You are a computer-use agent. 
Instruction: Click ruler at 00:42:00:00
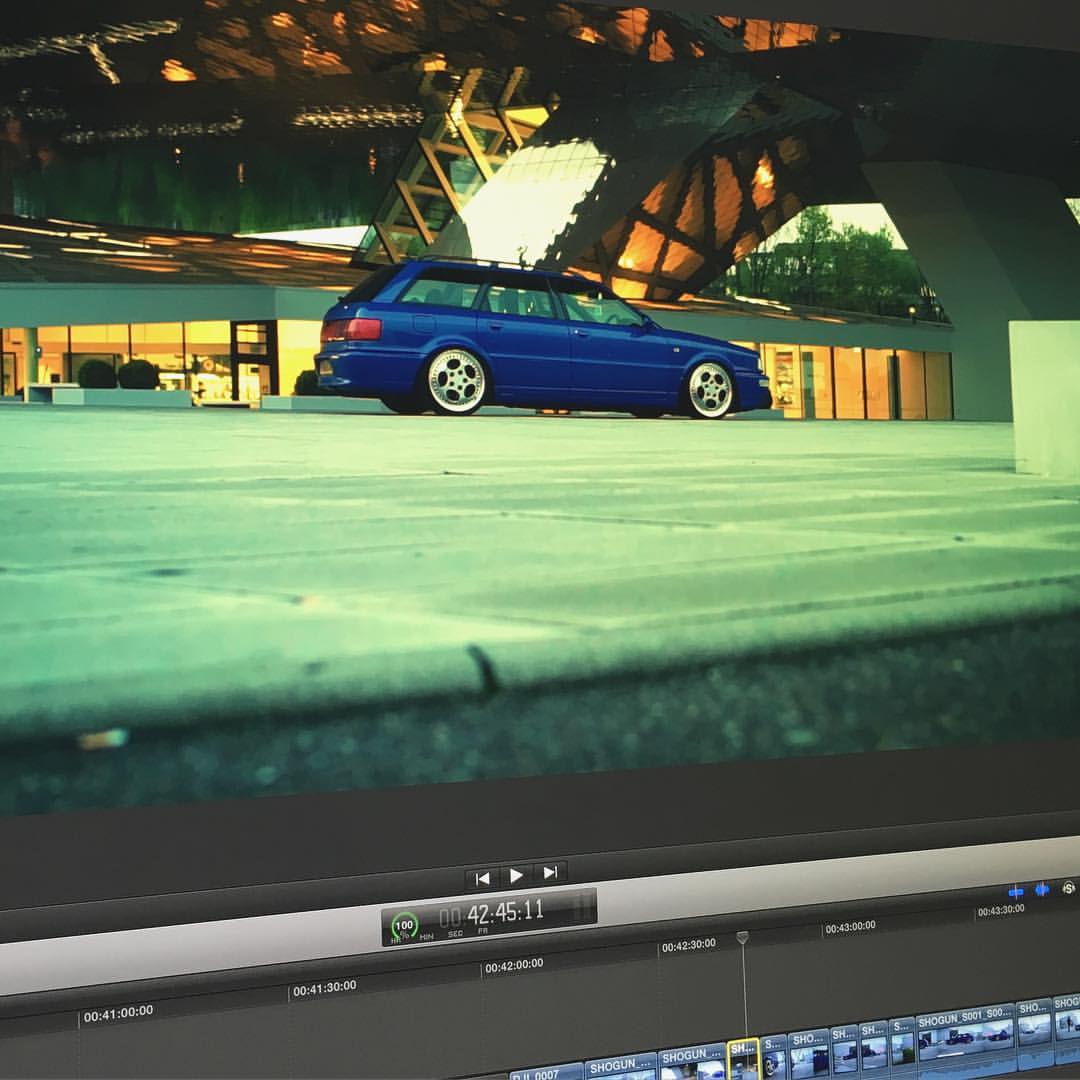pyautogui.click(x=514, y=966)
